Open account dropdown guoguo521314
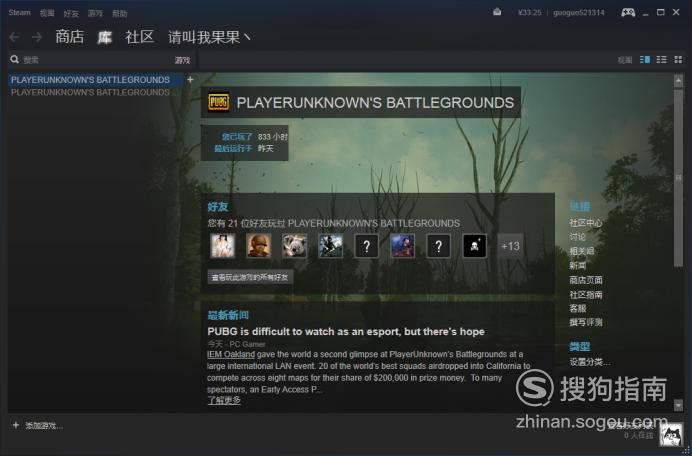This screenshot has height=456, width=692. click(579, 13)
